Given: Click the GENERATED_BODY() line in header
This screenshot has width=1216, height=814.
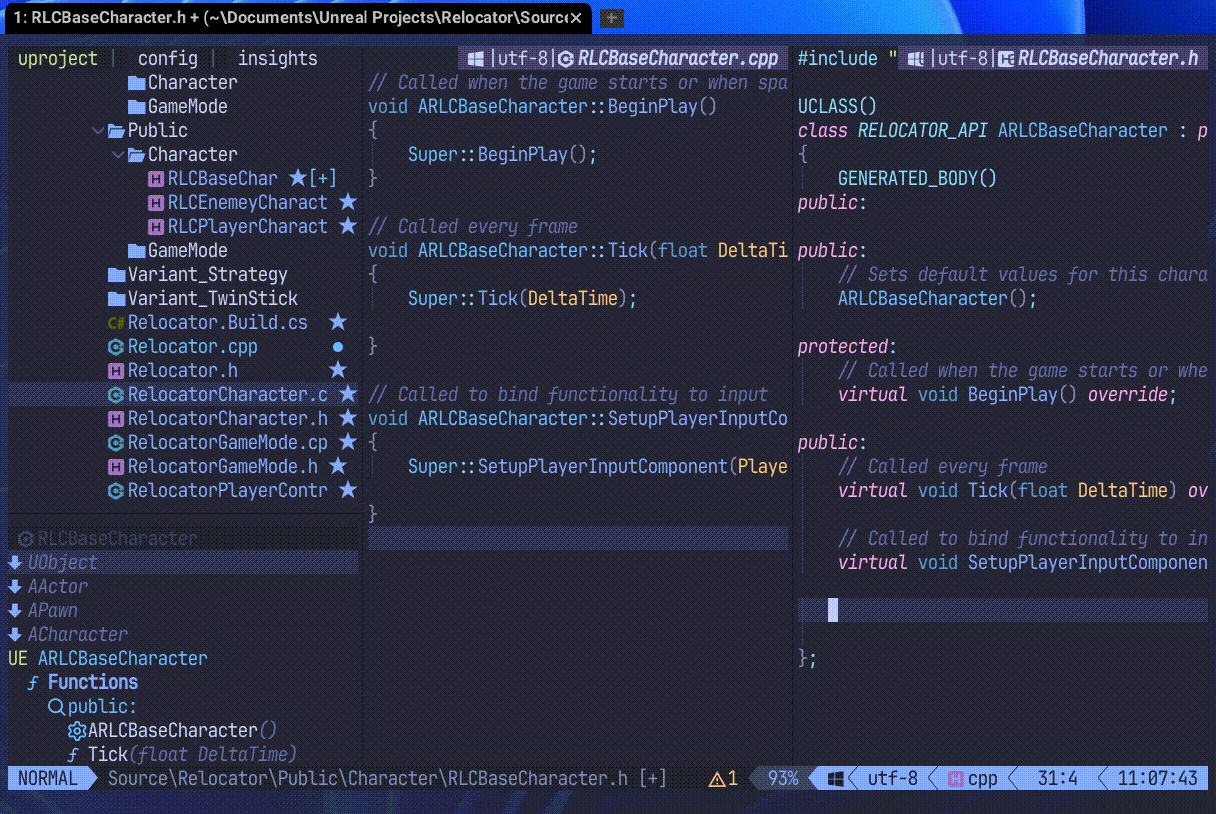Looking at the screenshot, I should 917,178.
